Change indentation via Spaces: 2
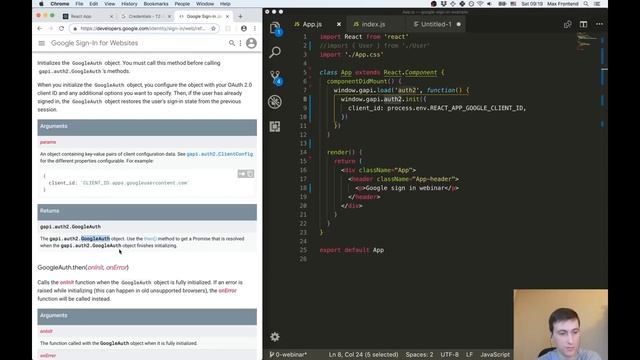This screenshot has width=640, height=360. pos(419,354)
